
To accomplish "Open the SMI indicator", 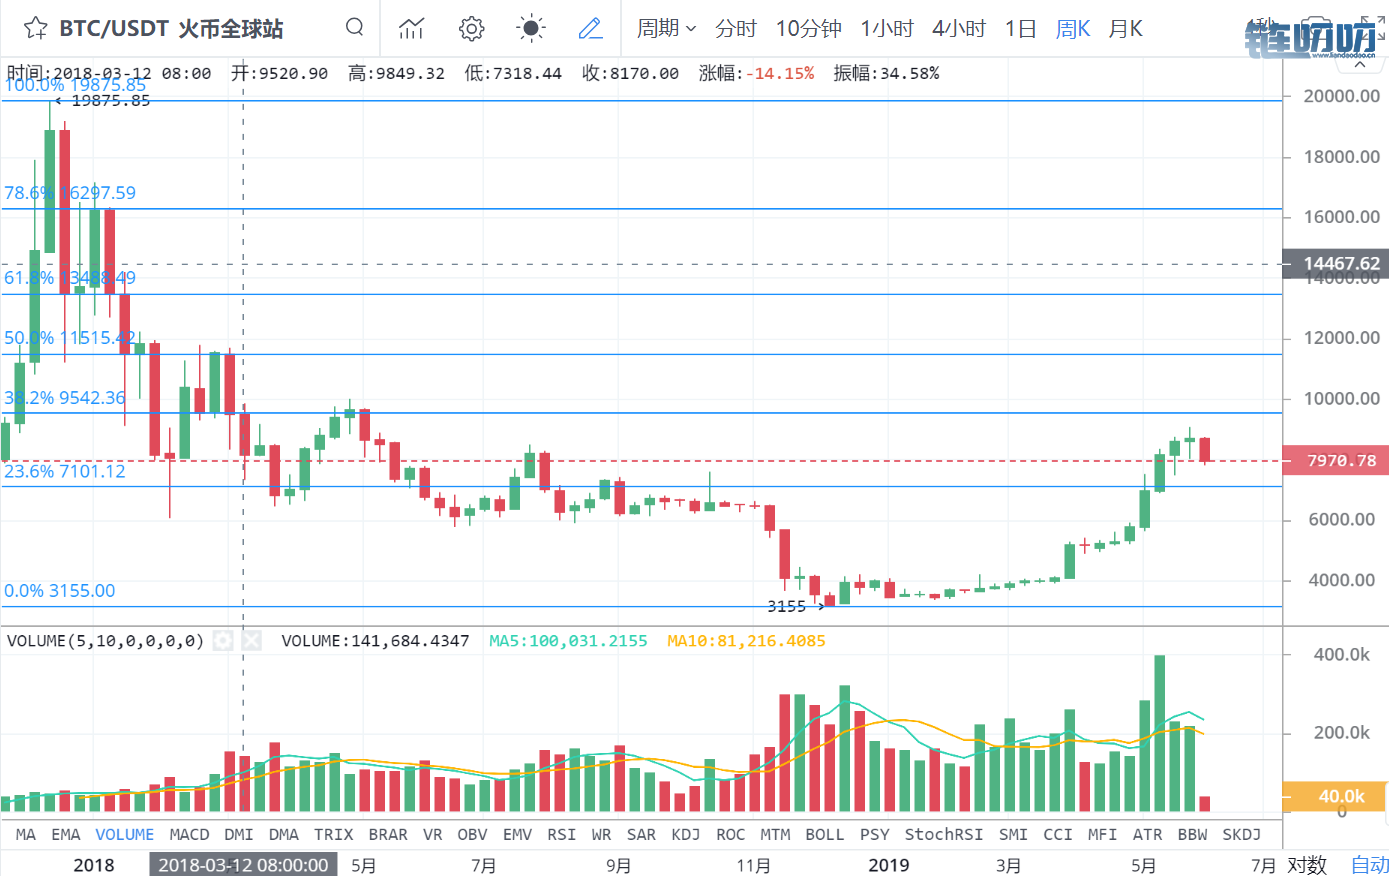I will click(1013, 834).
